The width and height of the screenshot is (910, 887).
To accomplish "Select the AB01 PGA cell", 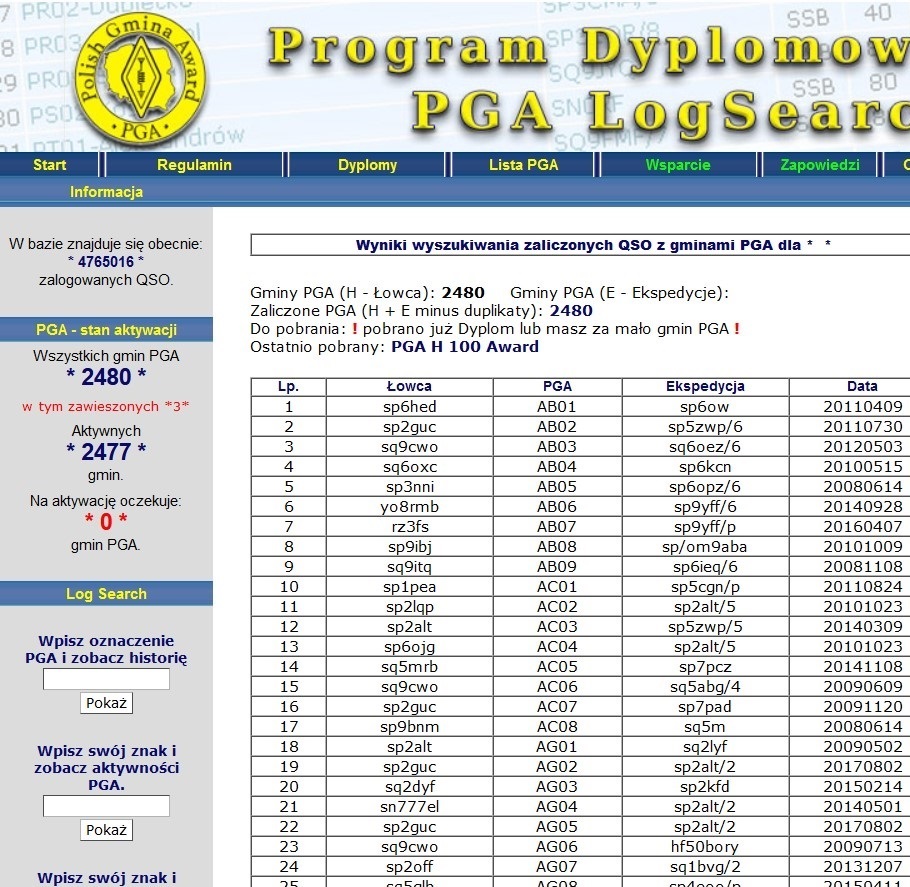I will tap(557, 407).
